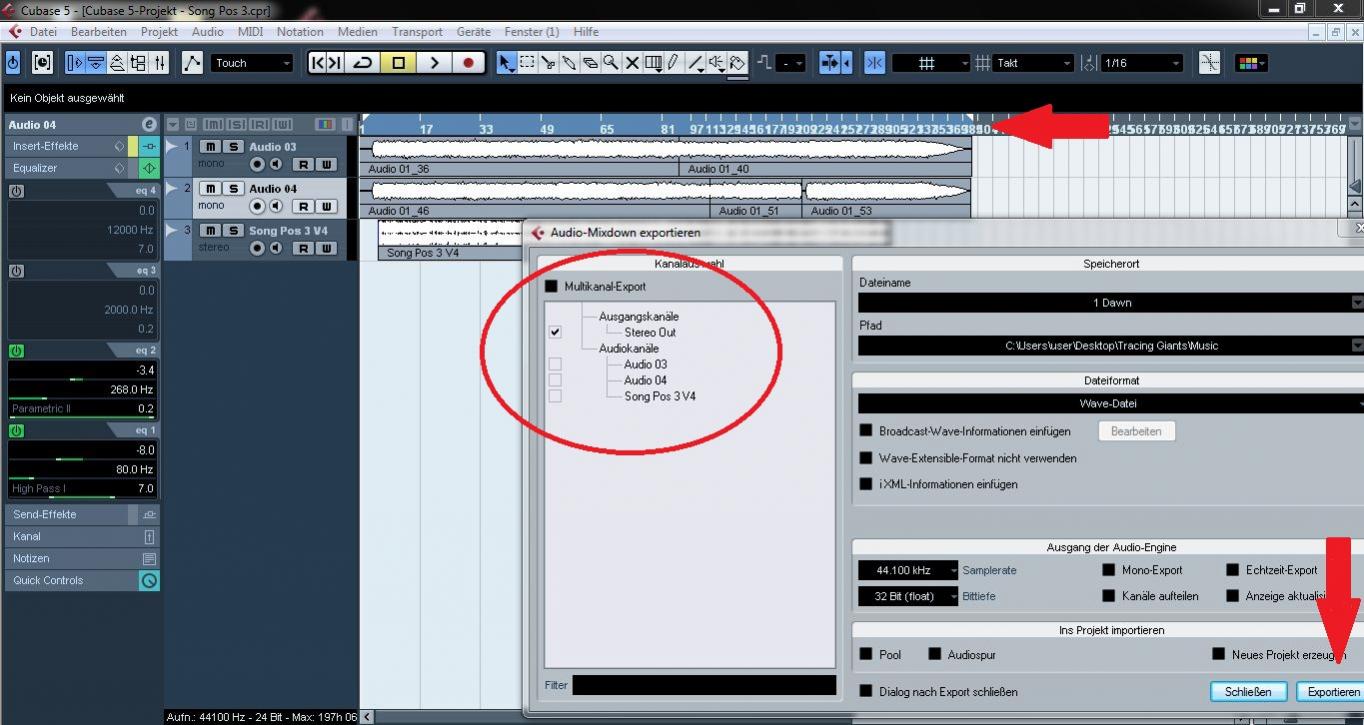Open the 44.100 kHz Samplerate dropdown
The width and height of the screenshot is (1364, 725).
[x=907, y=570]
